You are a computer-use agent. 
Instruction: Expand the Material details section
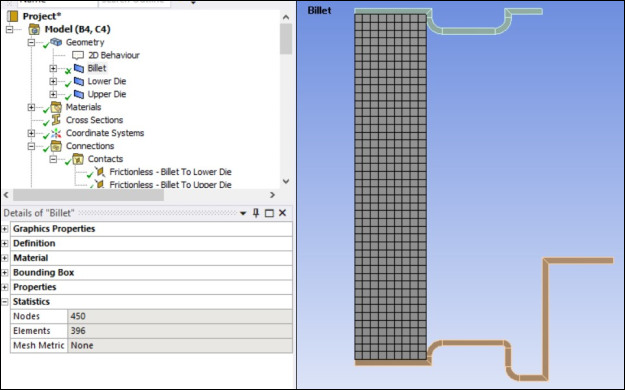point(5,258)
